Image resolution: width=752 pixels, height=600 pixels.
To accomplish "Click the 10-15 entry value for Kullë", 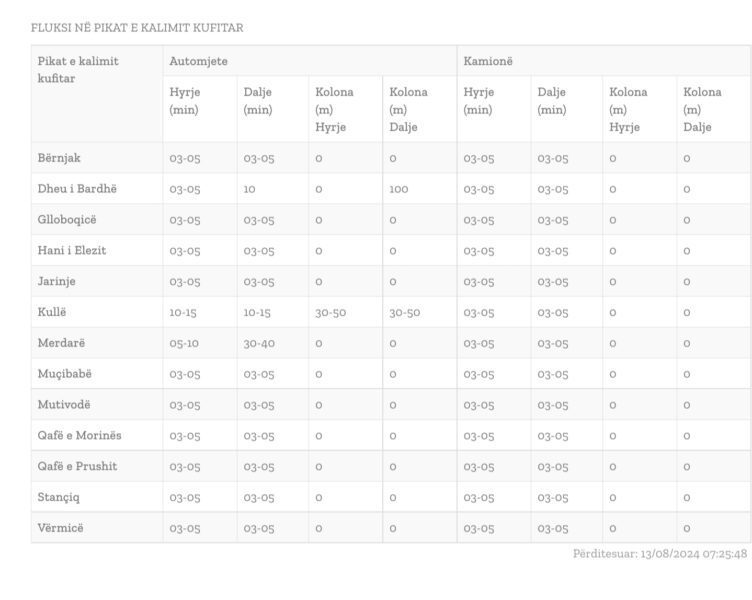I will [x=183, y=313].
